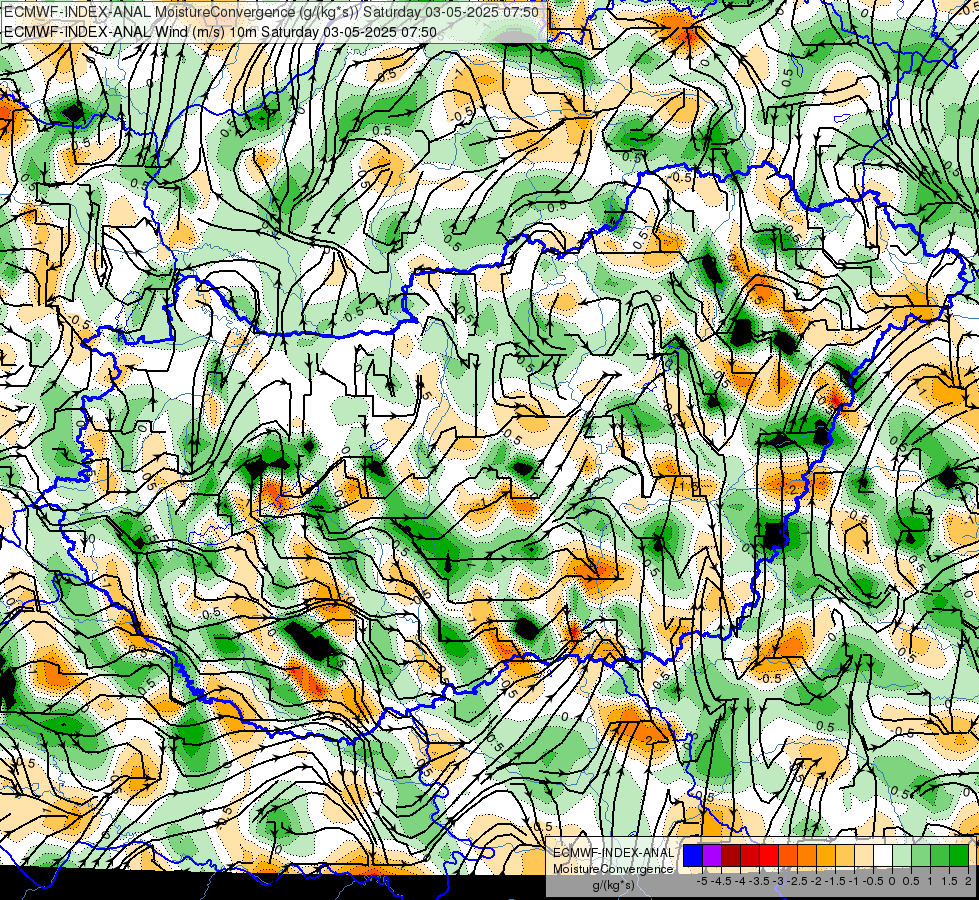Image resolution: width=979 pixels, height=900 pixels.
Task: Pick the white legend swatch near 0
Action: pyautogui.click(x=883, y=855)
